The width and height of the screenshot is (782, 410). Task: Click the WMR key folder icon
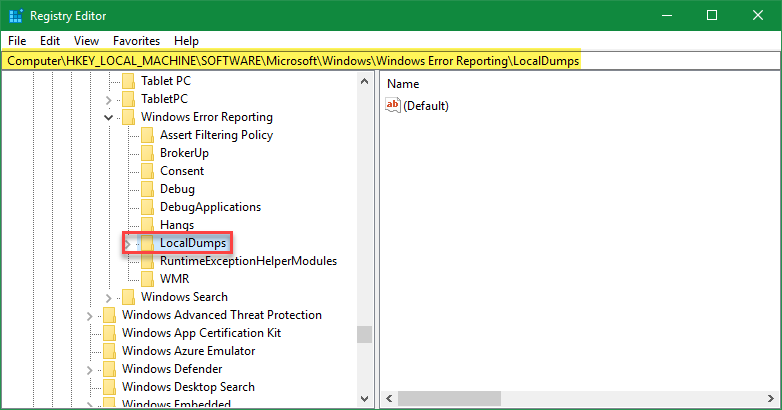[148, 279]
